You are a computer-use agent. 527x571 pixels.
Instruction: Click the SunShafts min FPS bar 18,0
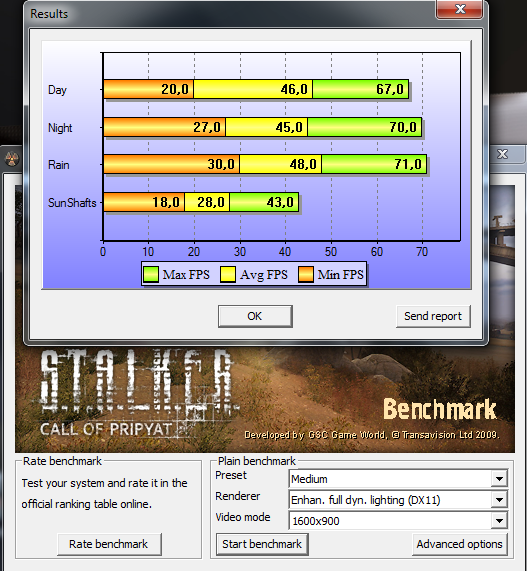point(144,202)
